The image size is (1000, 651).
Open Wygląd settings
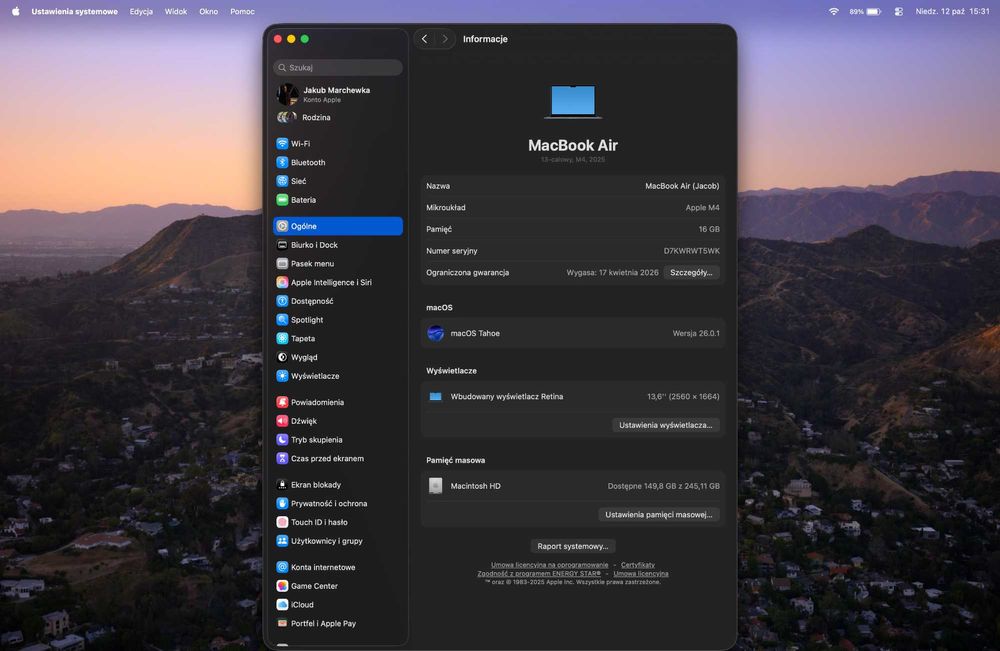337,357
